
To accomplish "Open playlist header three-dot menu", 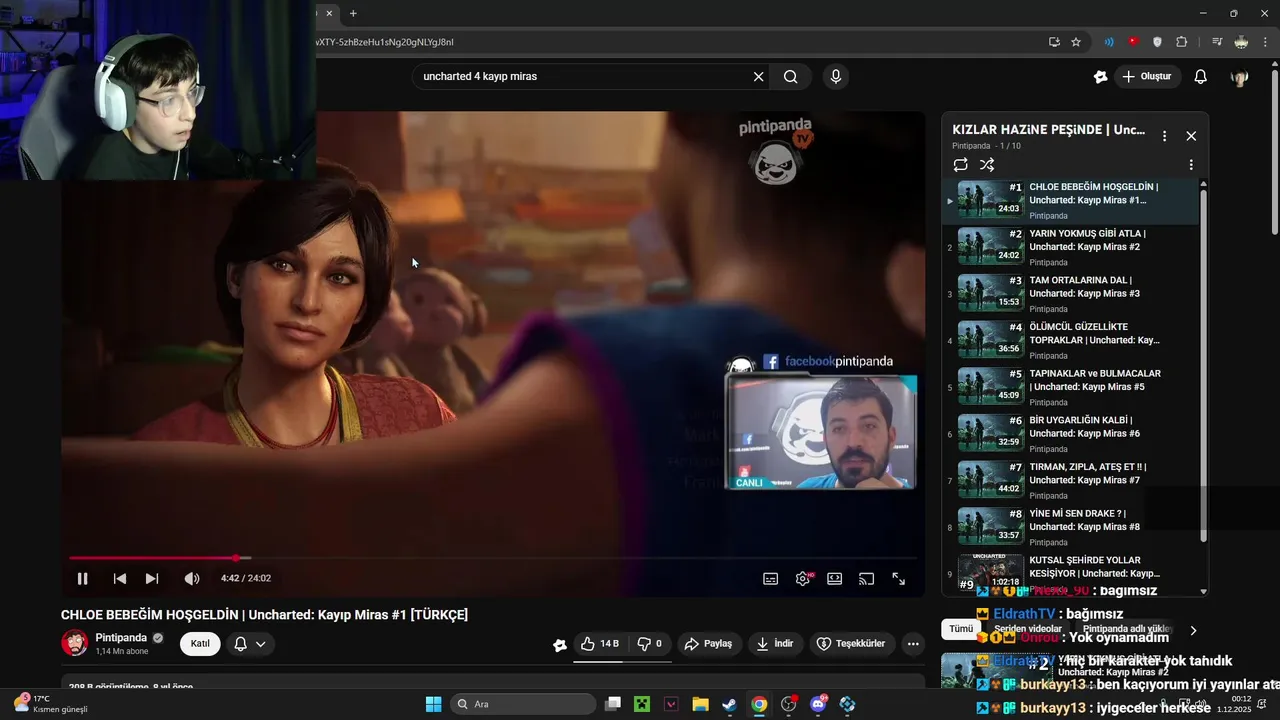I will click(x=1164, y=136).
